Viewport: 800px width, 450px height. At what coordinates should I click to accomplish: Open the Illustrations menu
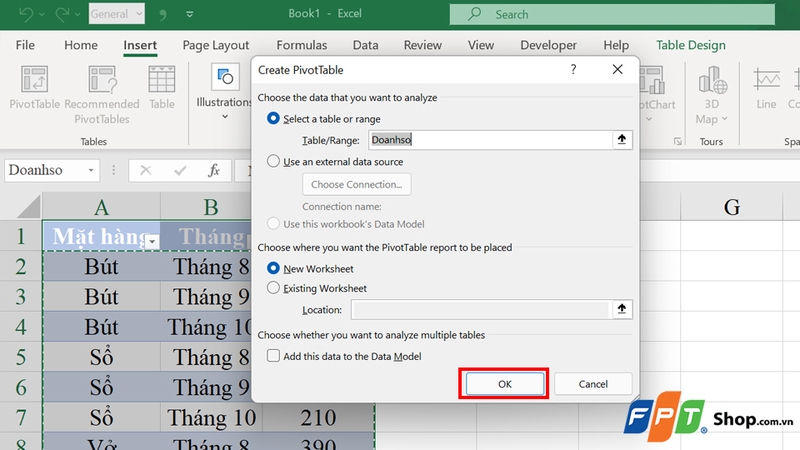point(224,92)
